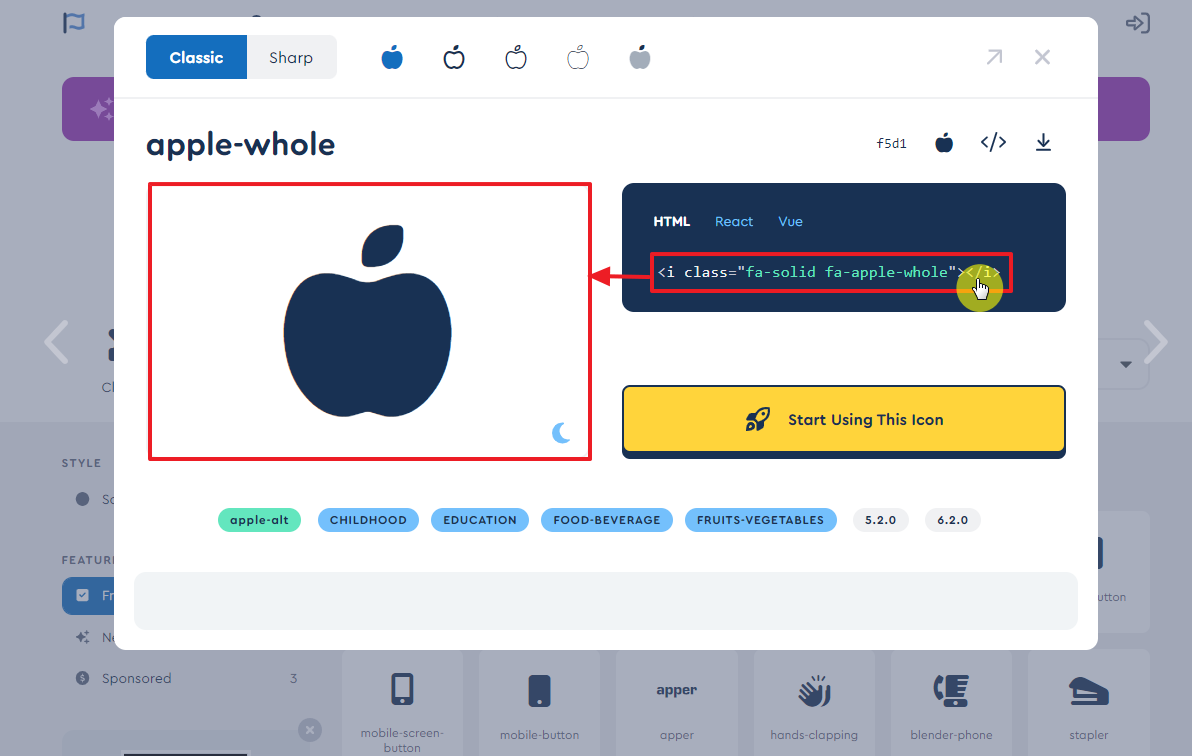Copy the f5d1 unicode value
The height and width of the screenshot is (756, 1192).
[892, 143]
